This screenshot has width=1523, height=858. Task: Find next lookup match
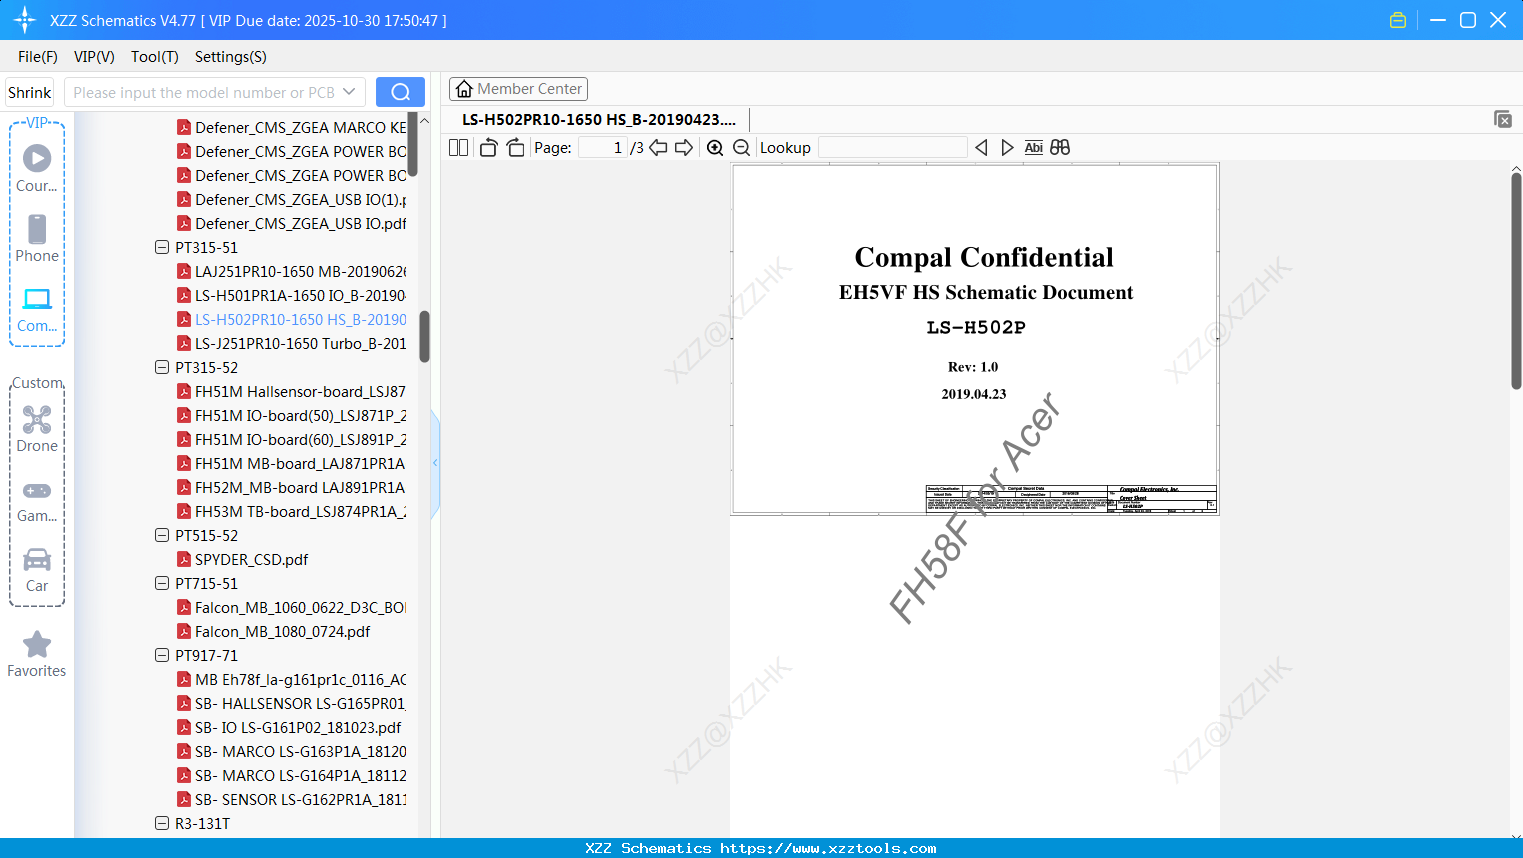[x=1007, y=148]
